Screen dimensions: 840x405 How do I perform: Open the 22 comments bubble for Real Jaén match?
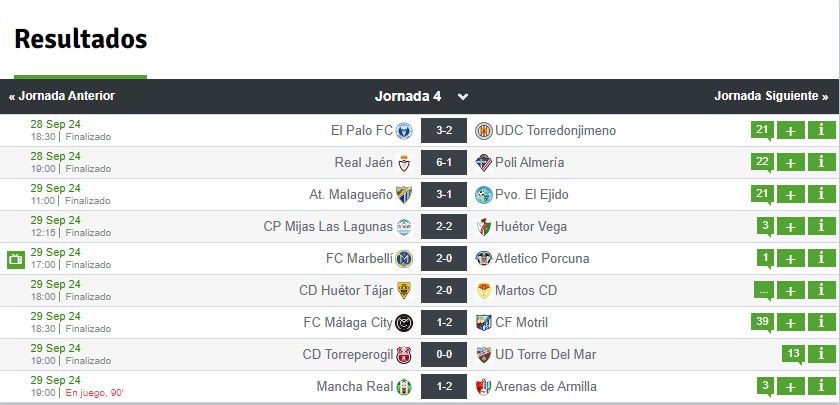click(762, 163)
